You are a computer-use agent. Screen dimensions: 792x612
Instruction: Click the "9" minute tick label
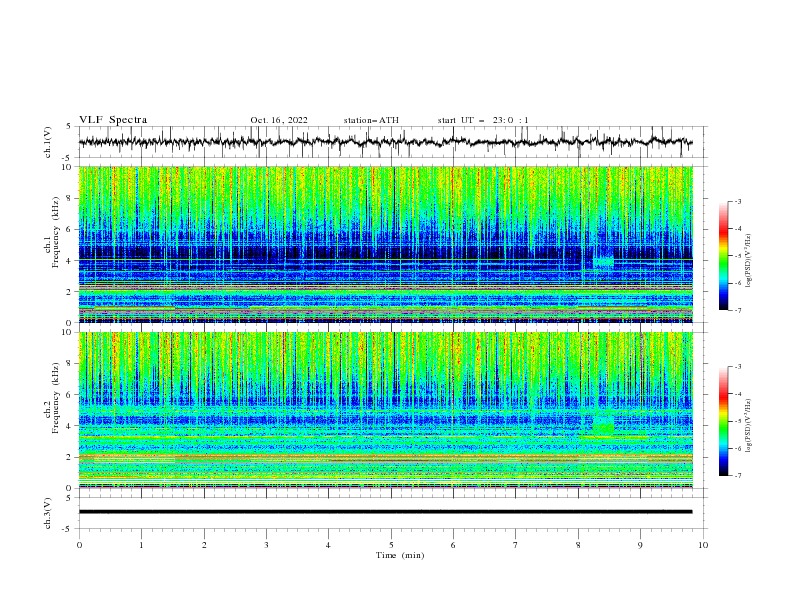640,545
